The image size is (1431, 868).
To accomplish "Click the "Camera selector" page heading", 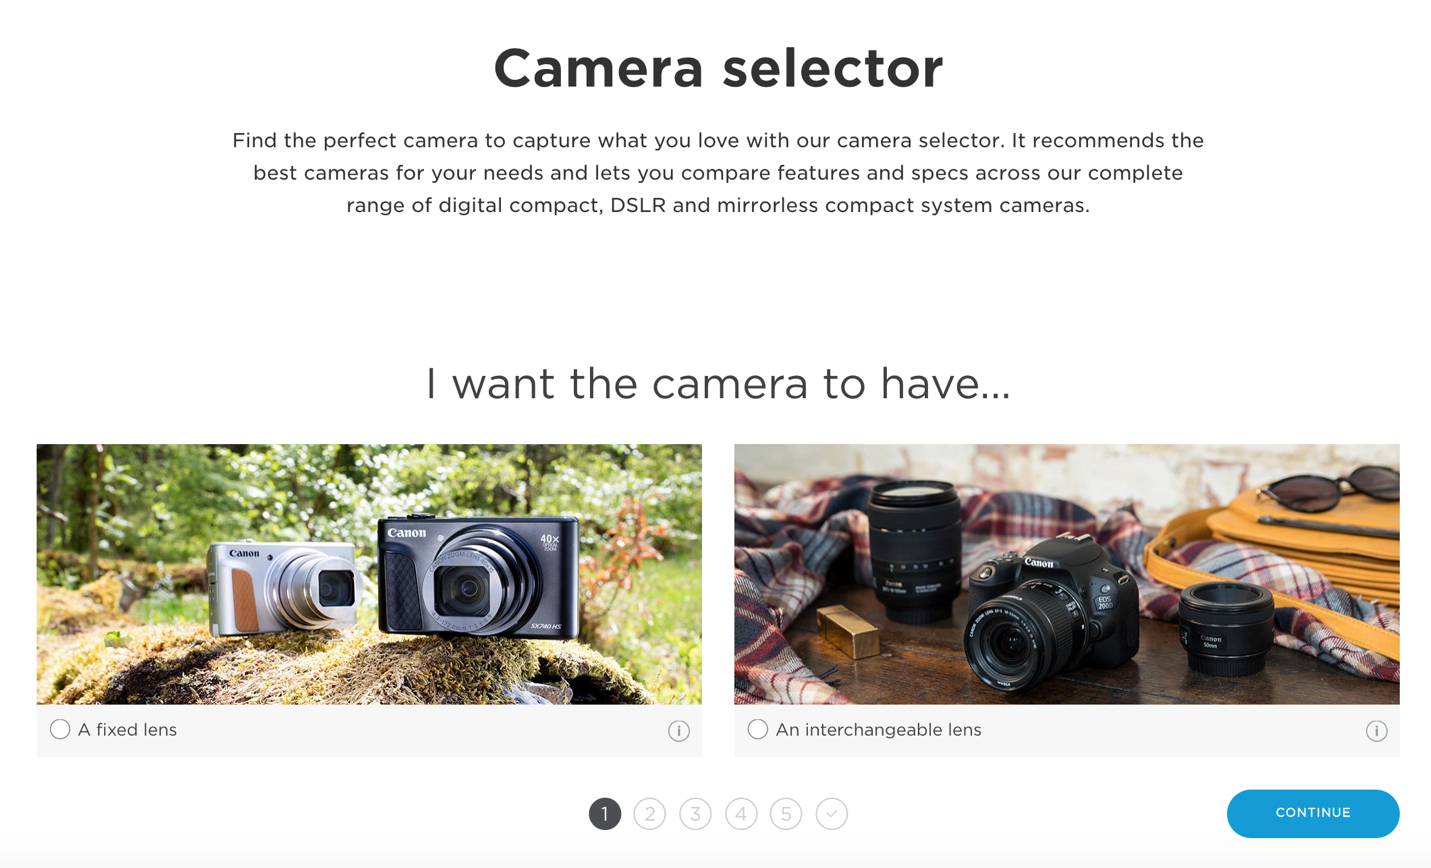I will coord(718,68).
